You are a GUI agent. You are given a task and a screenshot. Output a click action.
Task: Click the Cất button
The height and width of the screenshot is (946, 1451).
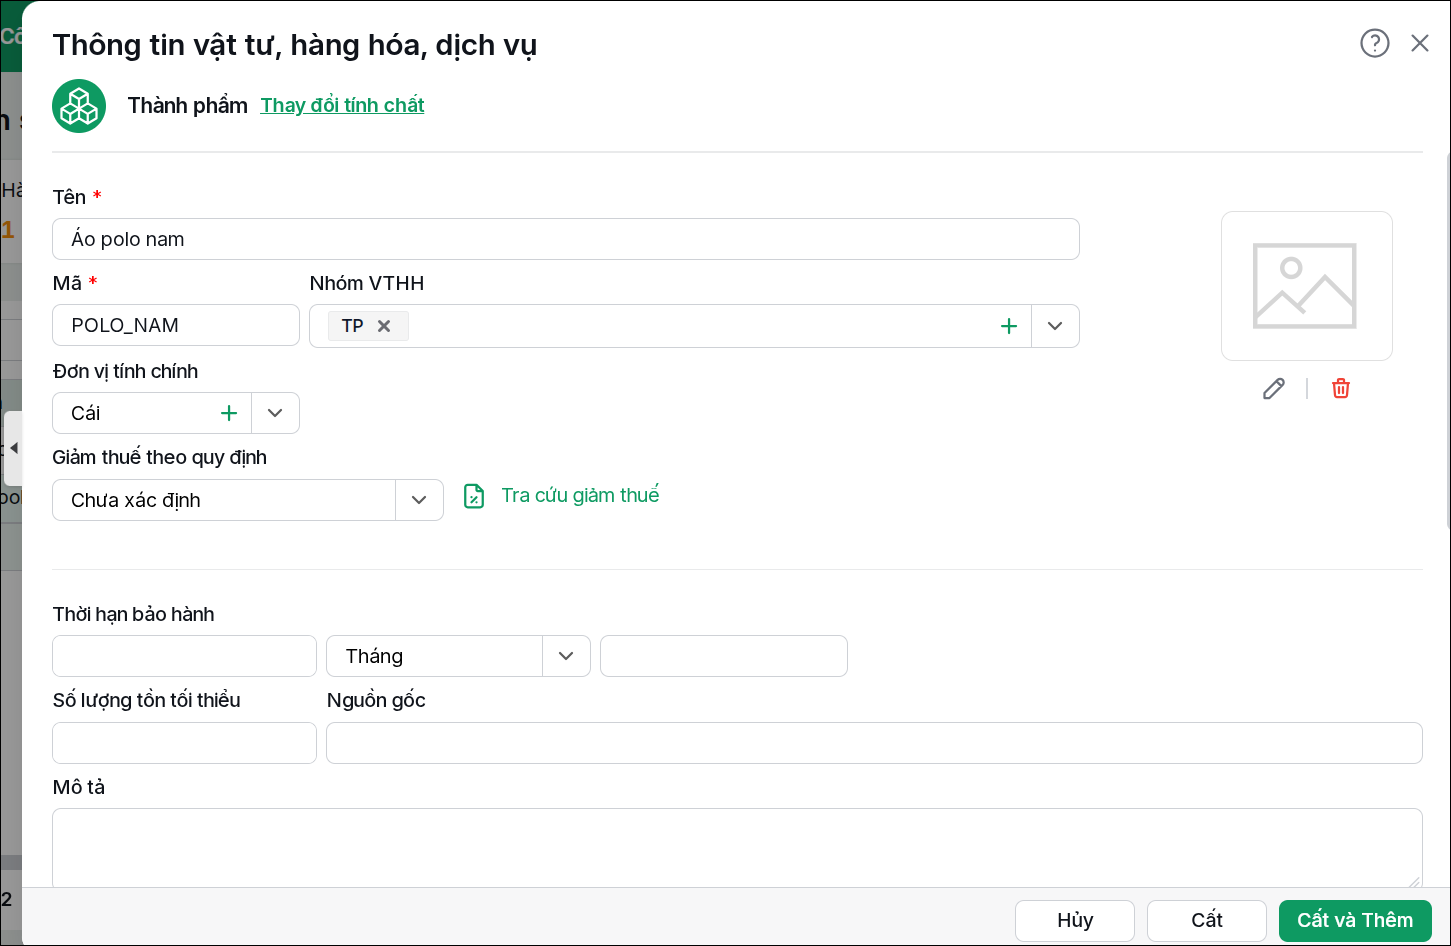1207,920
